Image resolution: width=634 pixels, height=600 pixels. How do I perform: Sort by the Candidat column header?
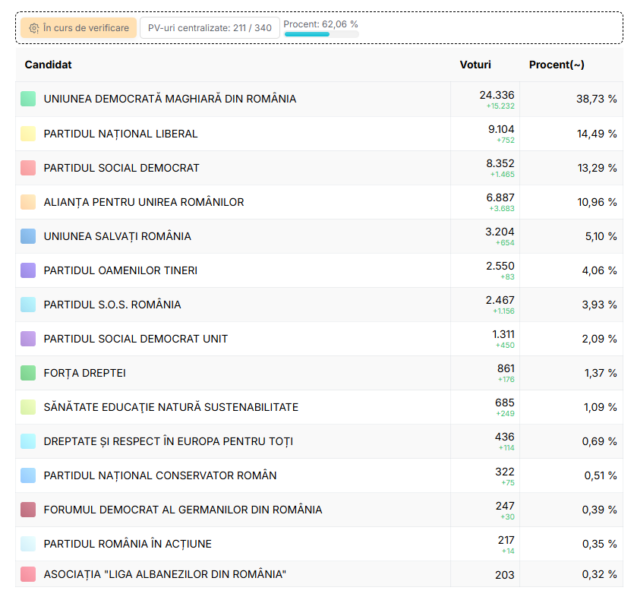click(x=48, y=65)
